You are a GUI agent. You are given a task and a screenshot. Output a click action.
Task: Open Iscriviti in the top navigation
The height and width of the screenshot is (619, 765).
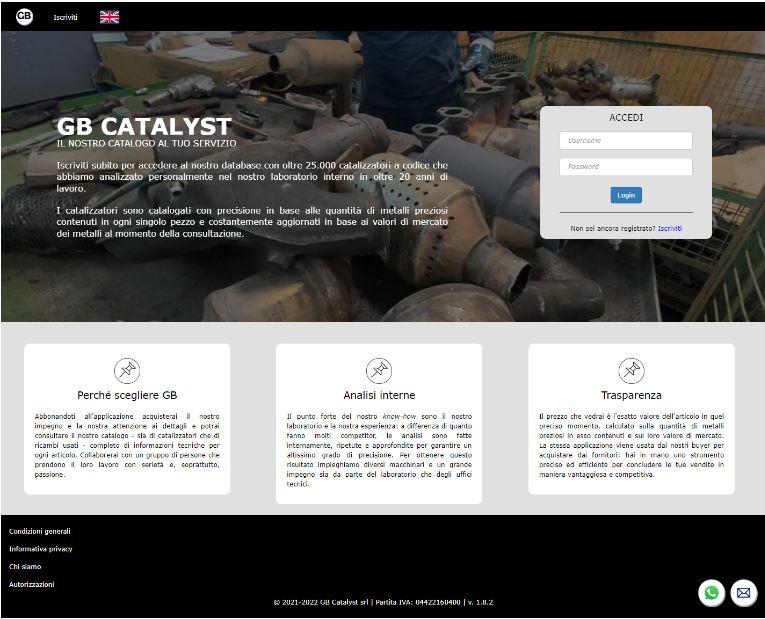65,17
